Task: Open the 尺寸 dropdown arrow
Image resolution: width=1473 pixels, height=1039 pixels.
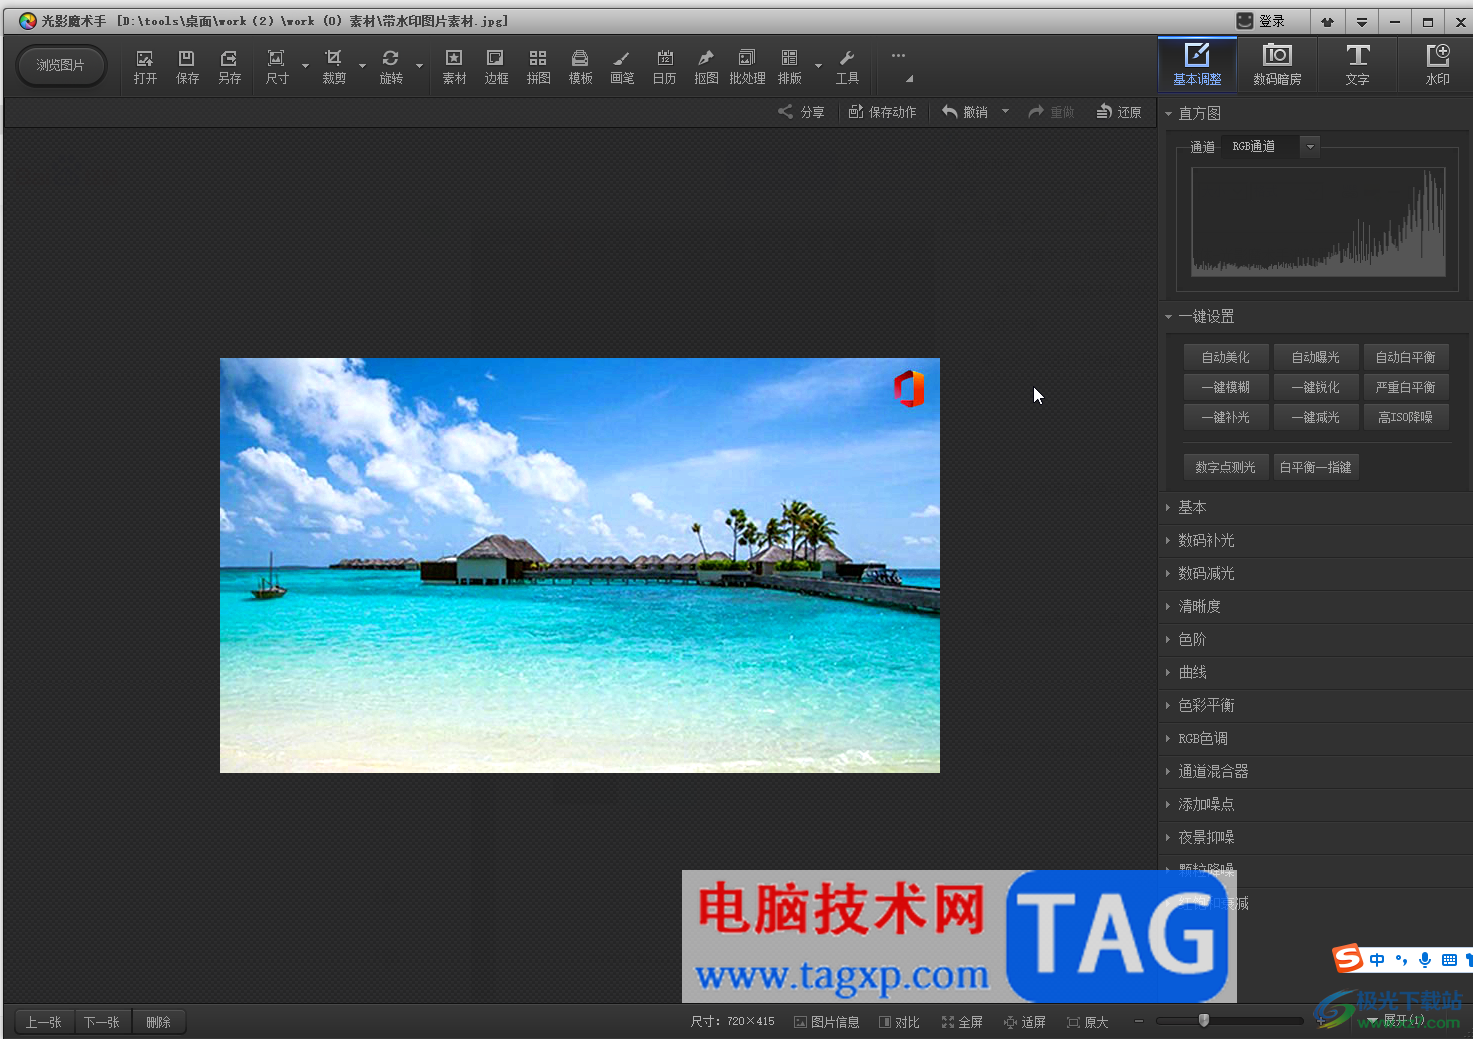Action: coord(305,67)
